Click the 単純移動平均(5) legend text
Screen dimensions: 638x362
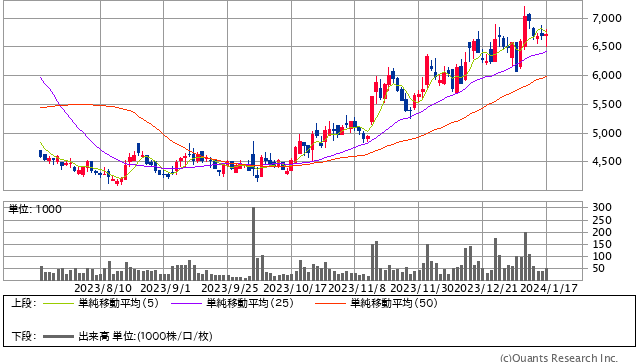(x=118, y=303)
